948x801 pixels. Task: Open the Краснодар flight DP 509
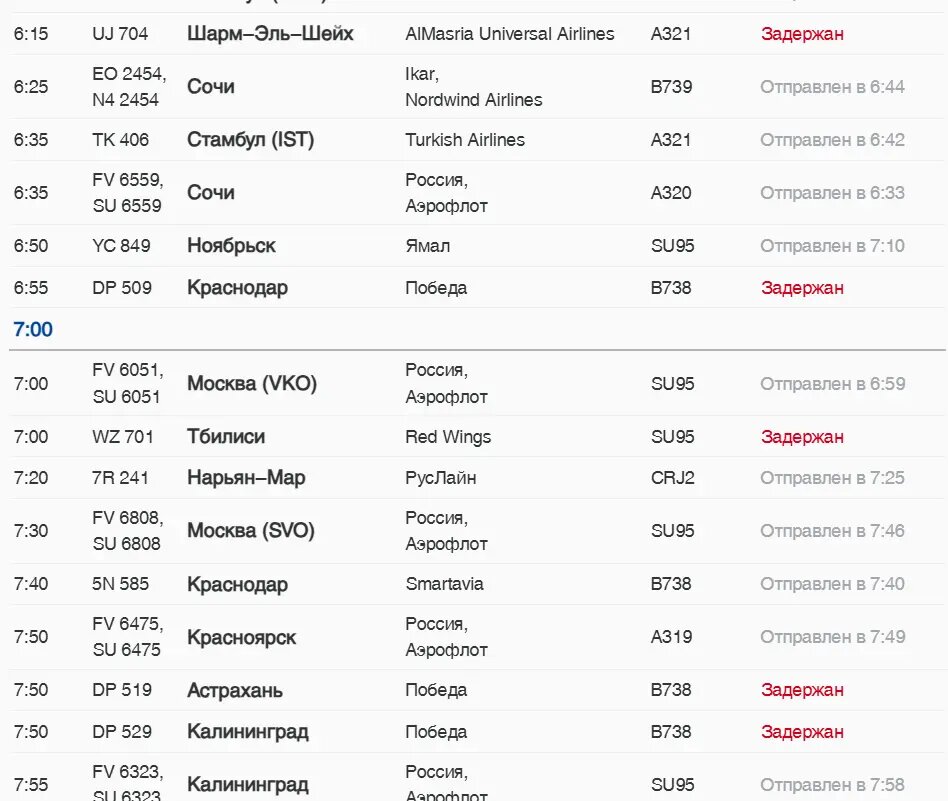tap(478, 288)
